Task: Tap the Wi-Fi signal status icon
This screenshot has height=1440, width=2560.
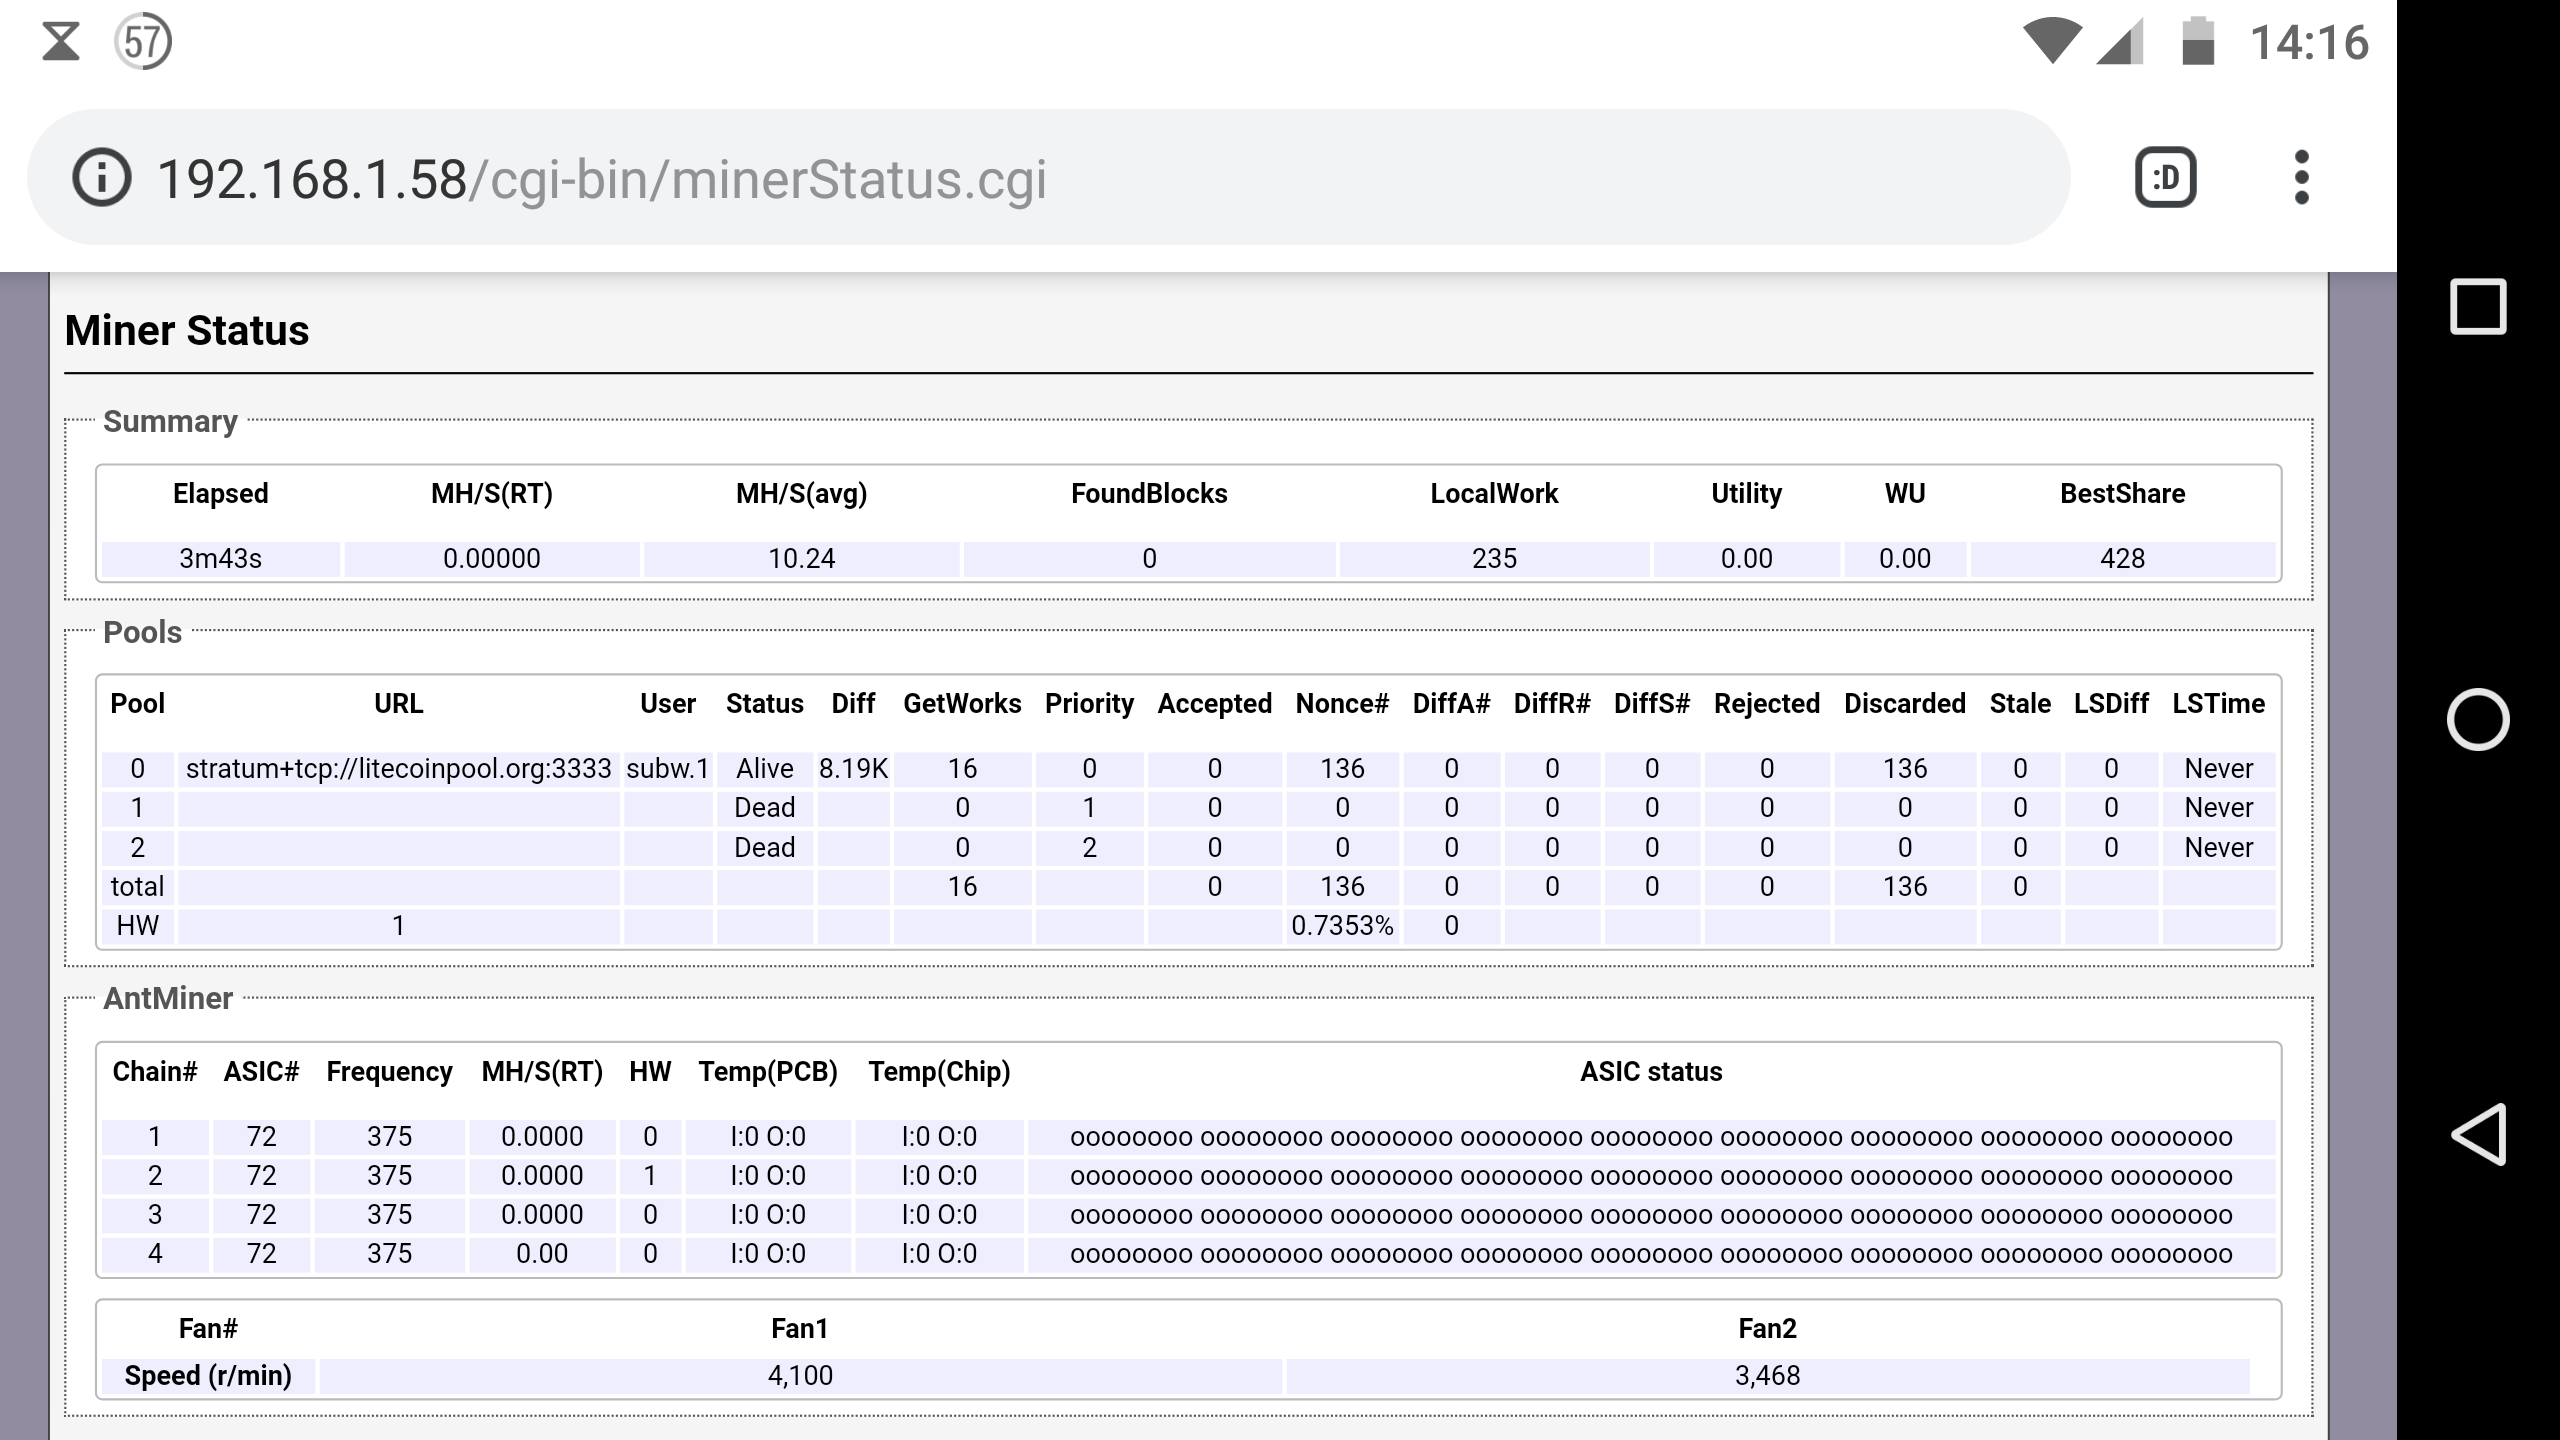Action: [2051, 43]
